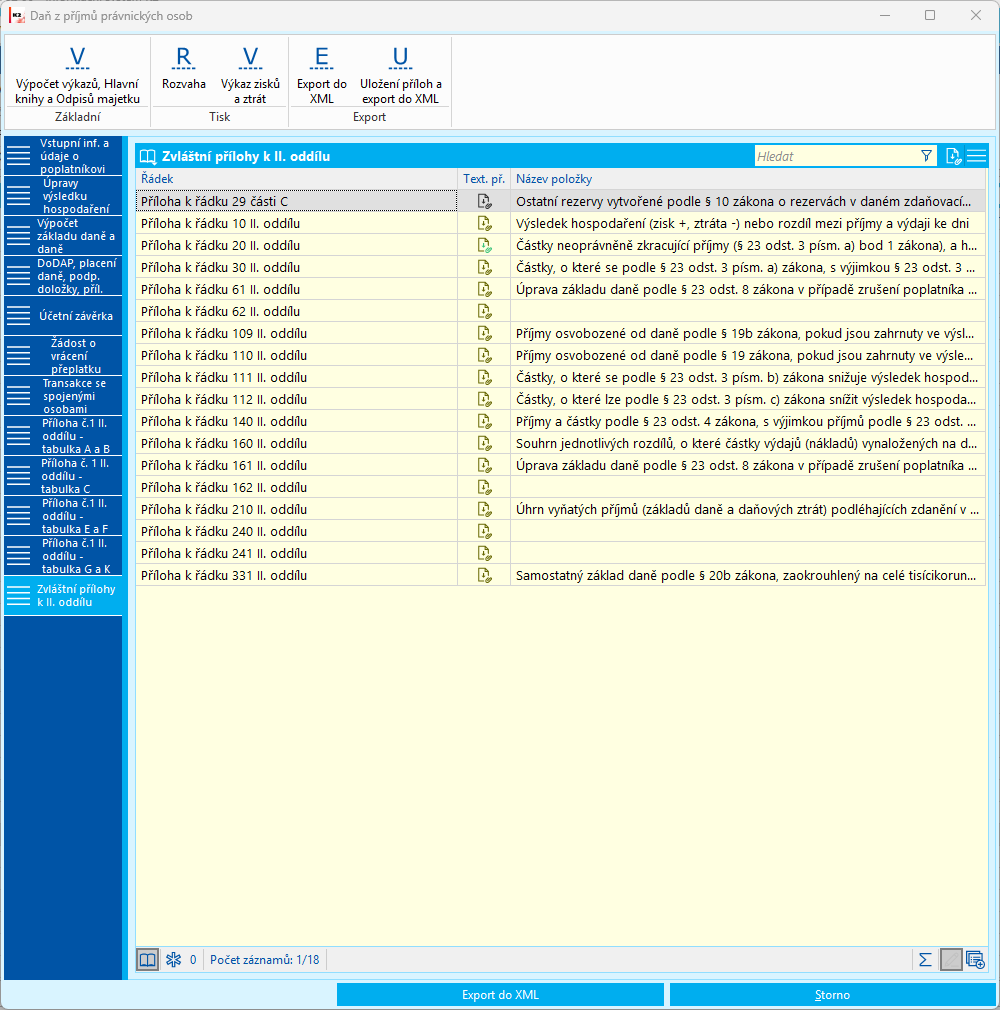Click the sum sigma icon in status bar
This screenshot has width=1000, height=1010.
click(925, 960)
